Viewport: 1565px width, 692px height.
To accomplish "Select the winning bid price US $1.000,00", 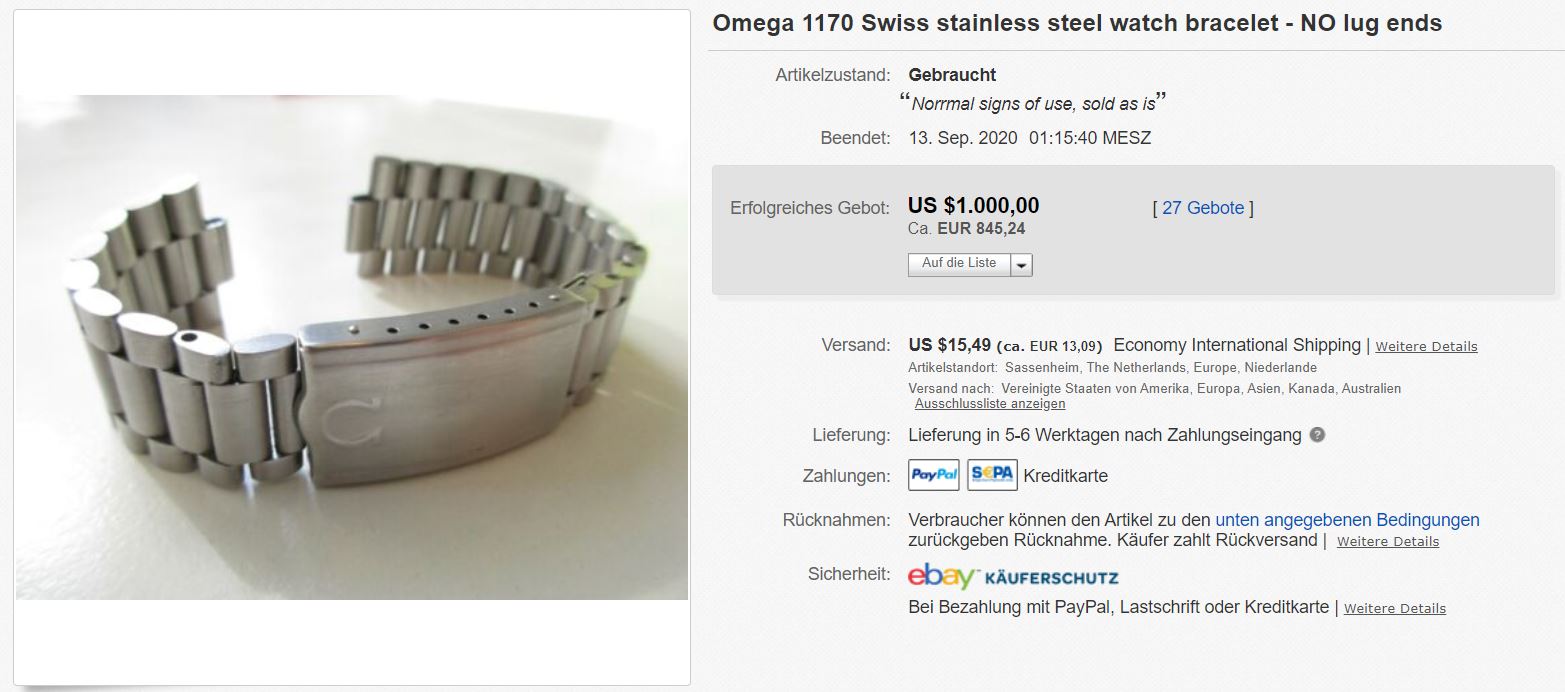I will 973,206.
